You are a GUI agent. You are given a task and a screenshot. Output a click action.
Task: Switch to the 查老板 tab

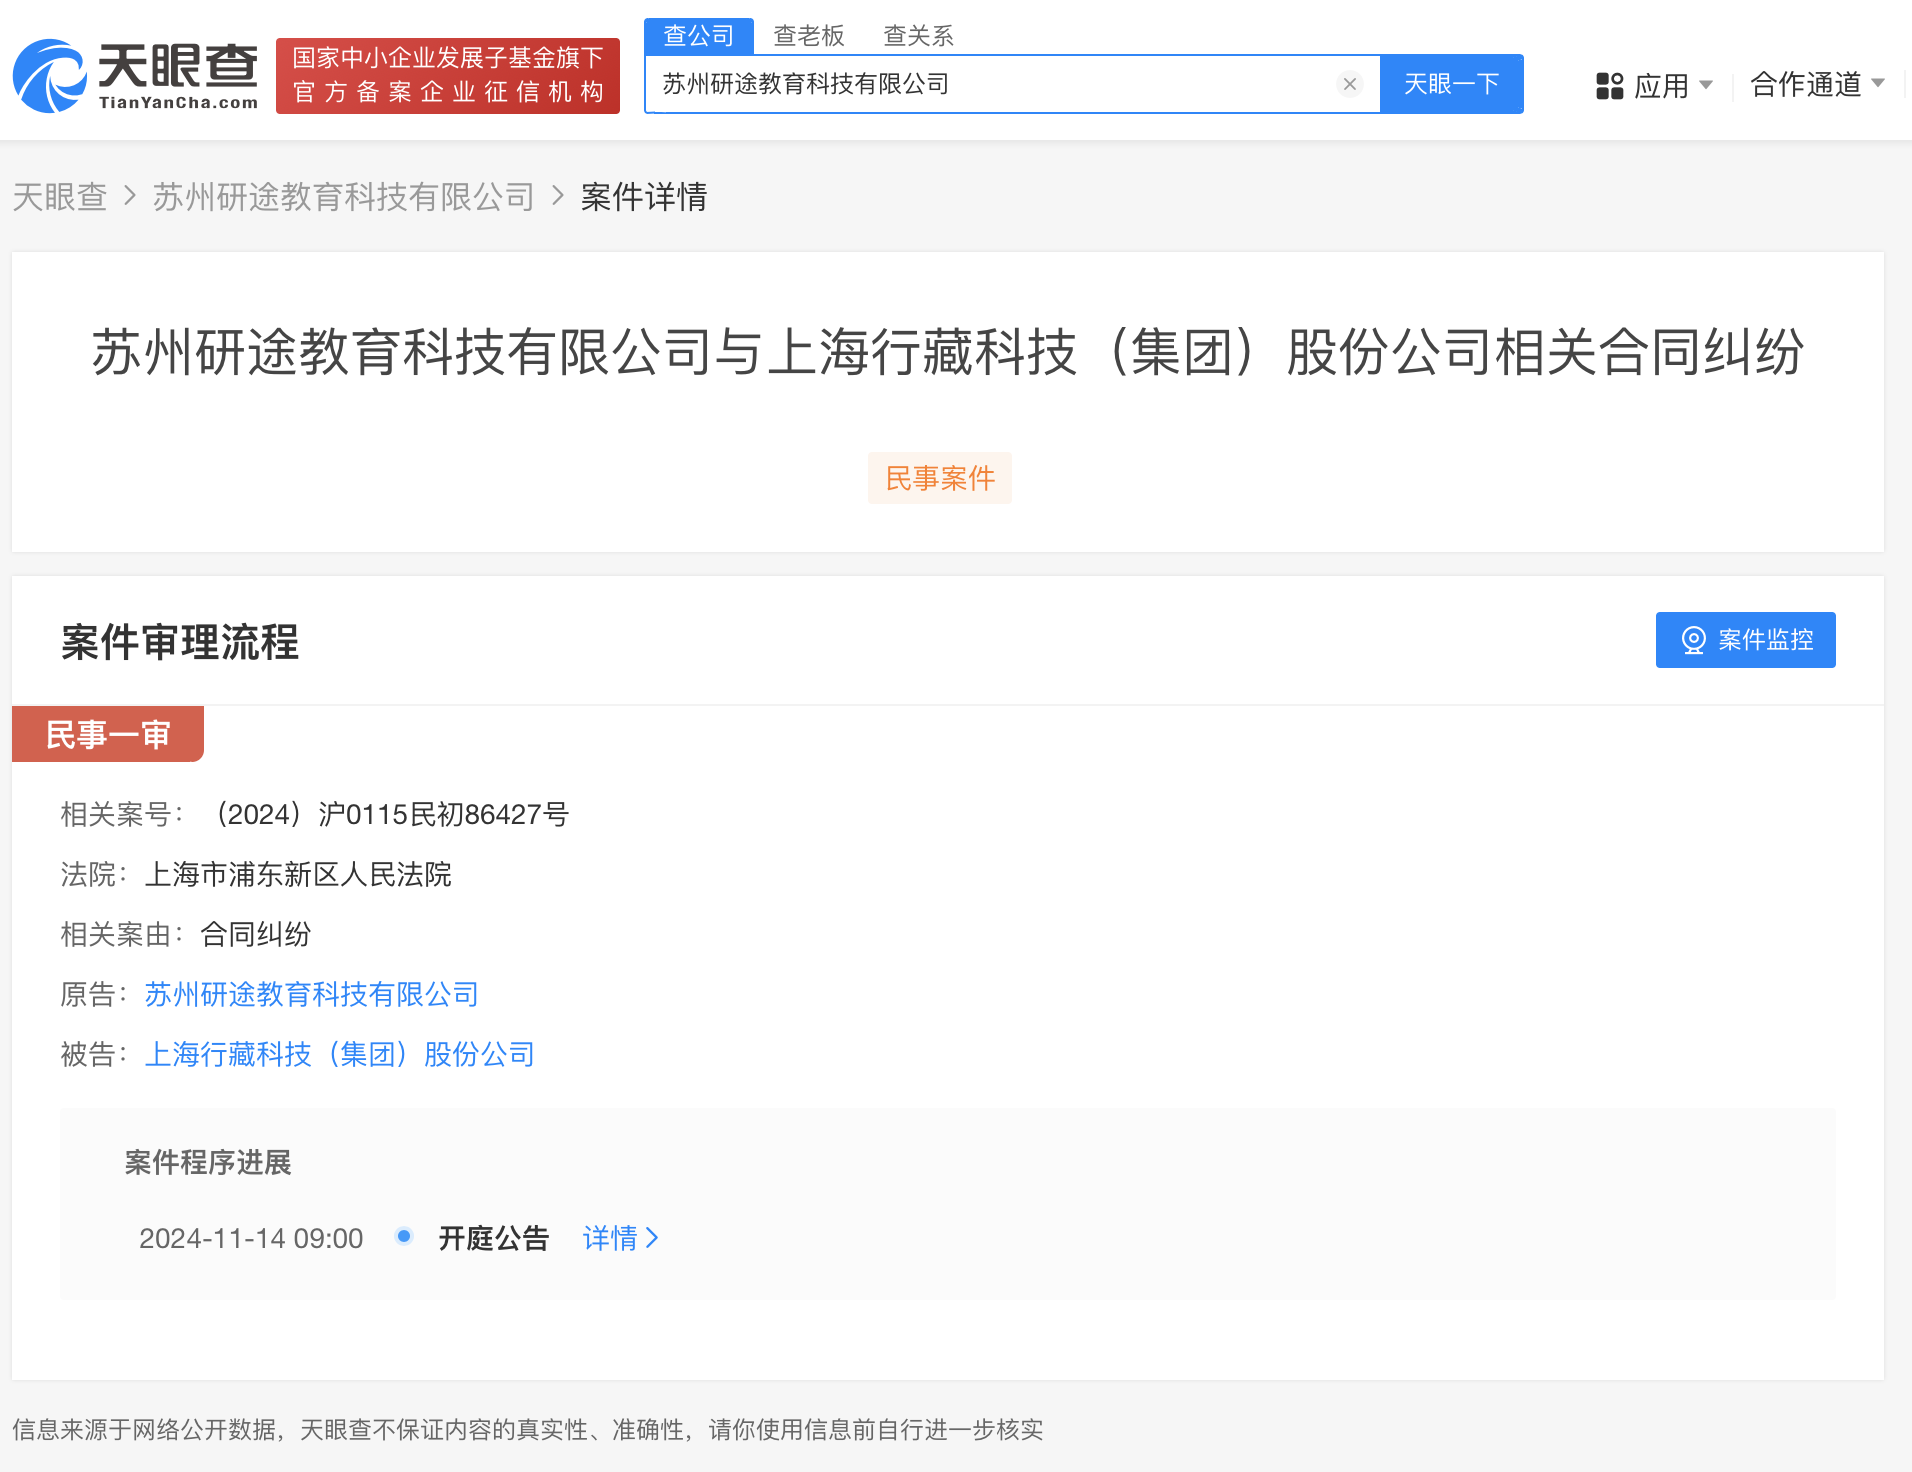pos(809,36)
